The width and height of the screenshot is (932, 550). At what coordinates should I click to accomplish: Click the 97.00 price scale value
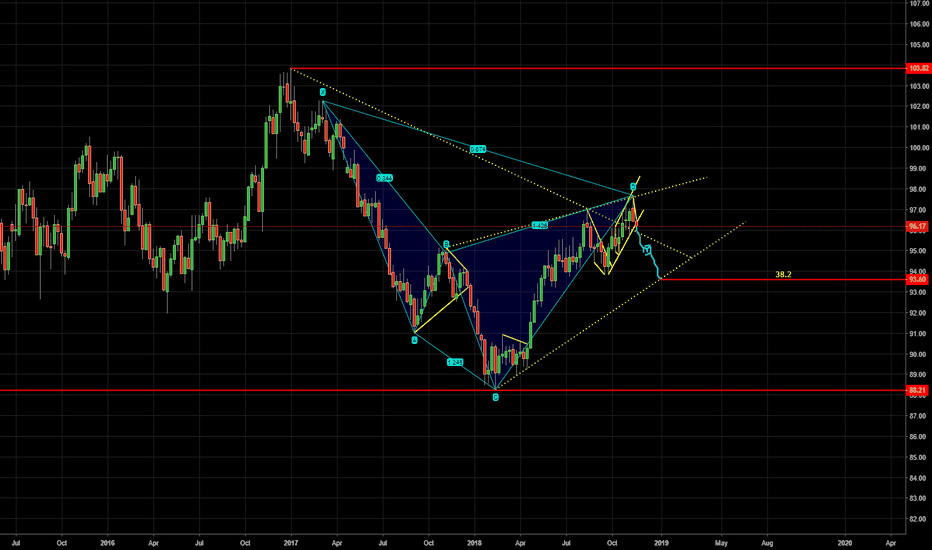[x=920, y=210]
